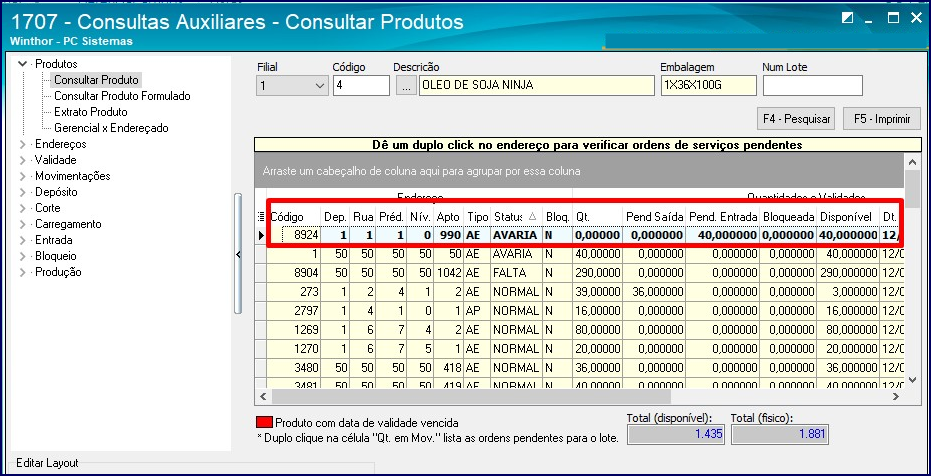This screenshot has width=931, height=476.
Task: Collapse the left navigation panel splitter arrow
Action: click(238, 255)
